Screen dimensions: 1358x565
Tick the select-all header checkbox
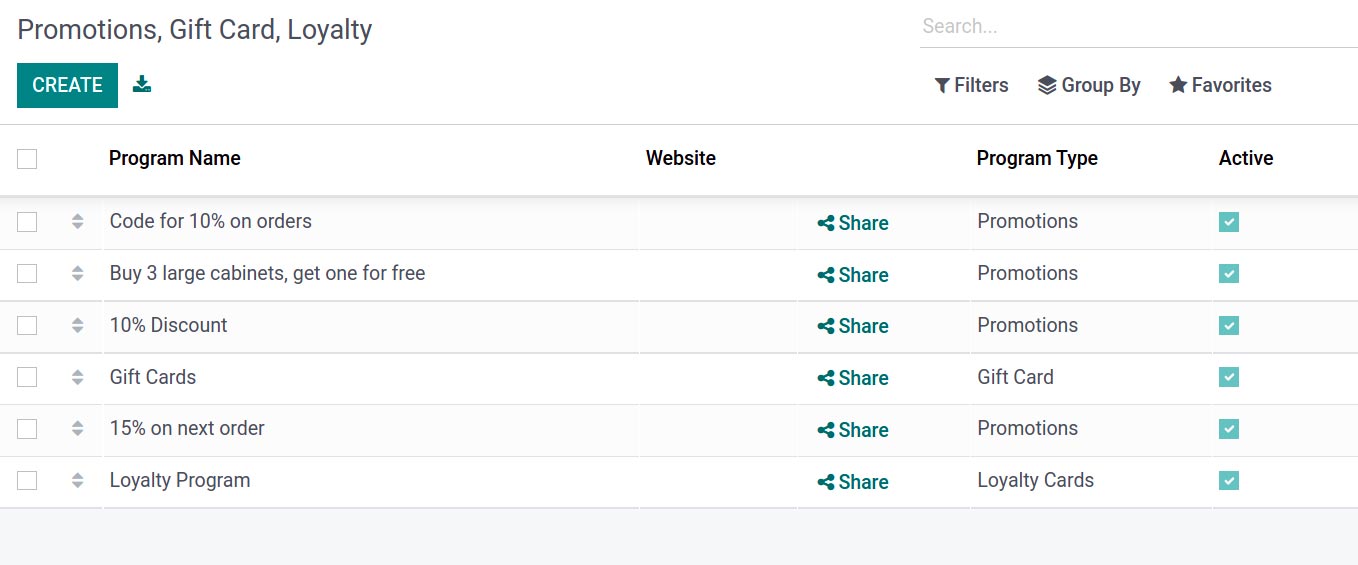[x=27, y=159]
